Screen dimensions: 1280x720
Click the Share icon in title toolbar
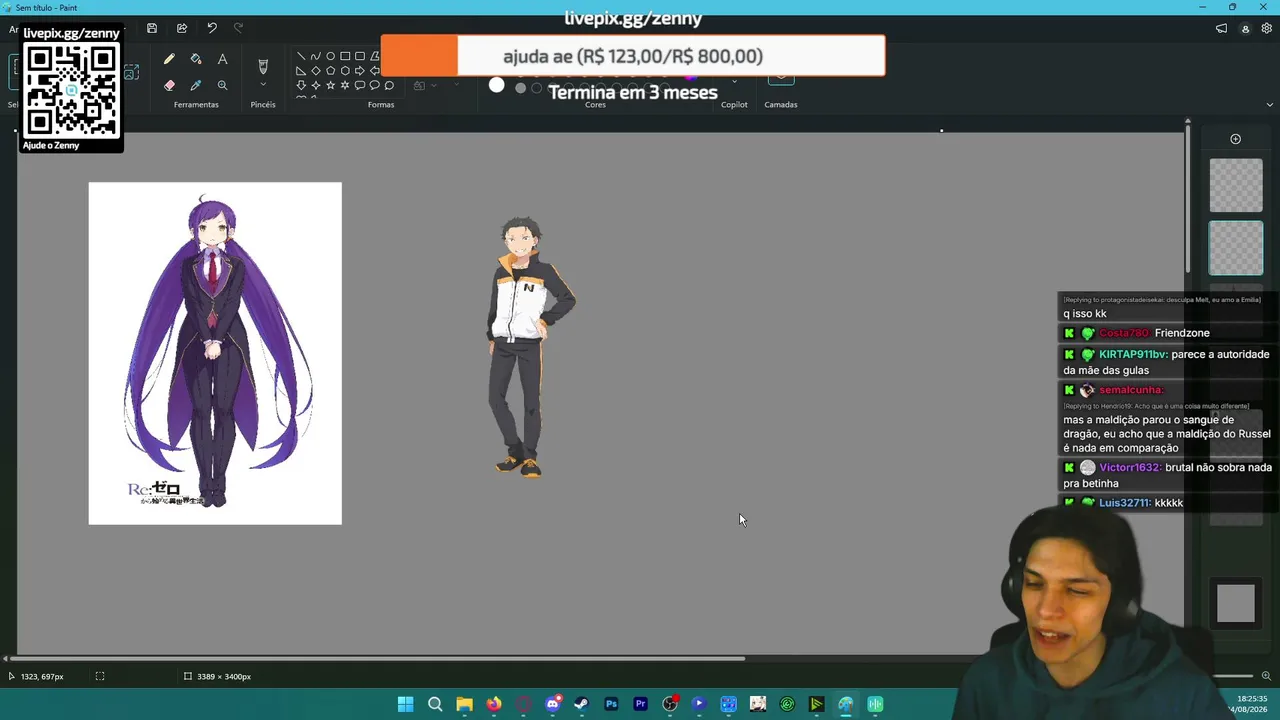(182, 28)
